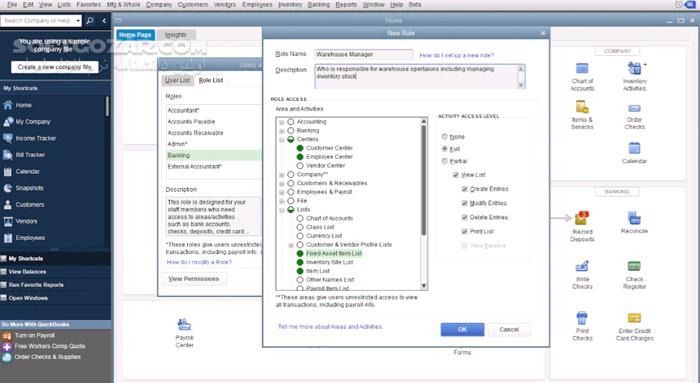Image resolution: width=700 pixels, height=383 pixels.
Task: Open Enter Credit Card Charges icon
Action: [634, 318]
